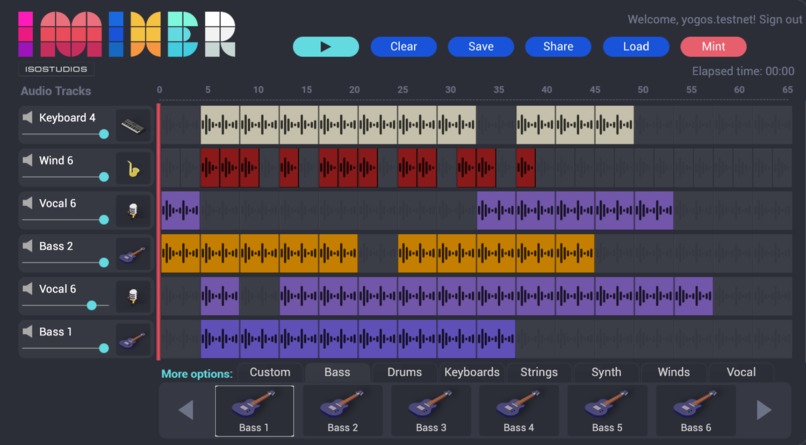Open the Synth sounds tab
Viewport: 806px width, 445px height.
pos(606,373)
